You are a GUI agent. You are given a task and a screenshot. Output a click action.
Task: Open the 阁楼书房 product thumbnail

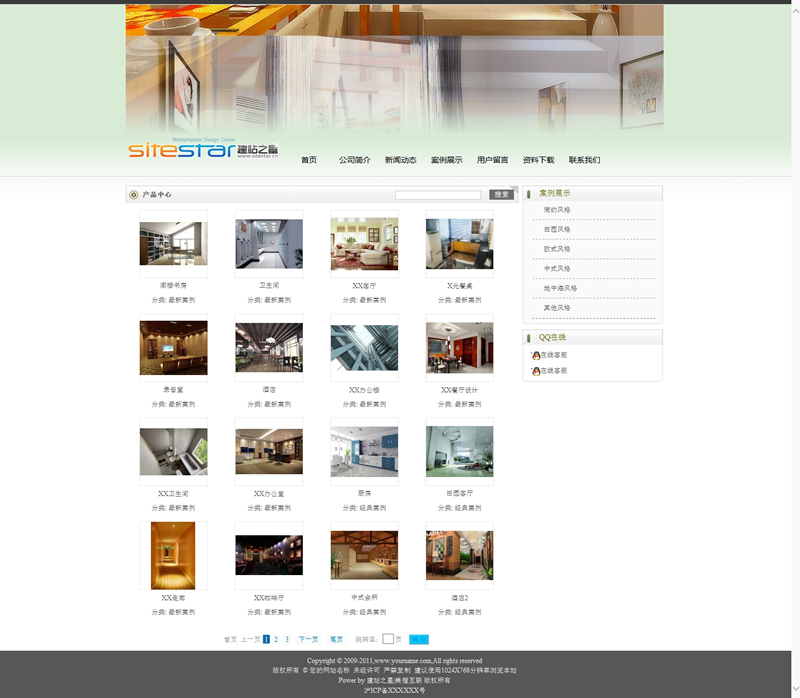(x=173, y=244)
